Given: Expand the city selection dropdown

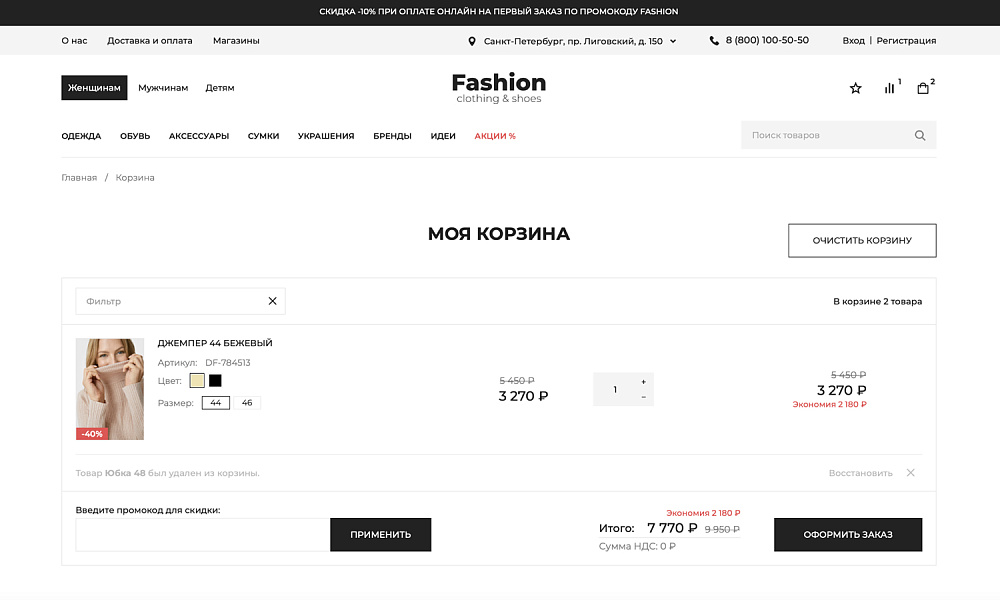Looking at the screenshot, I should coord(674,41).
